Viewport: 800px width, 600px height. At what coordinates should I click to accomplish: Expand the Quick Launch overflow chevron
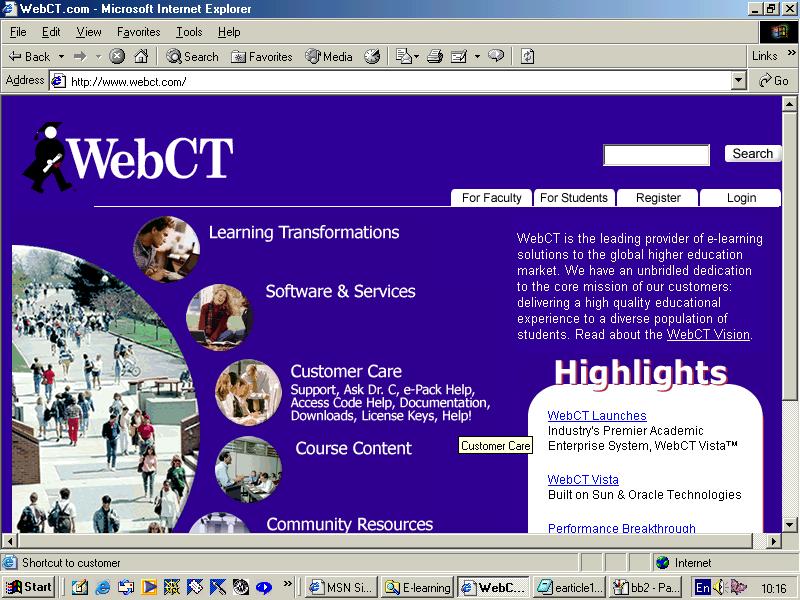click(x=288, y=583)
